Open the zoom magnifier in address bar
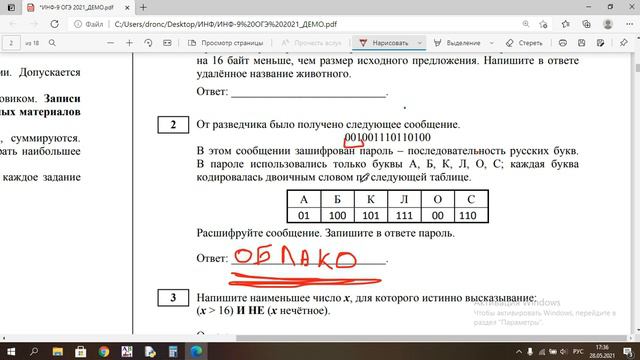 click(526, 24)
